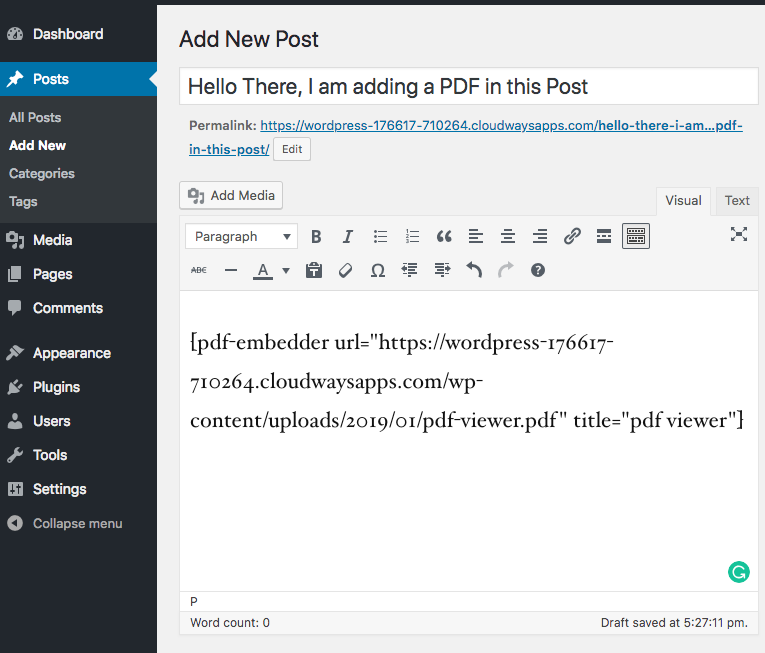Select Add New under Posts

click(x=38, y=145)
